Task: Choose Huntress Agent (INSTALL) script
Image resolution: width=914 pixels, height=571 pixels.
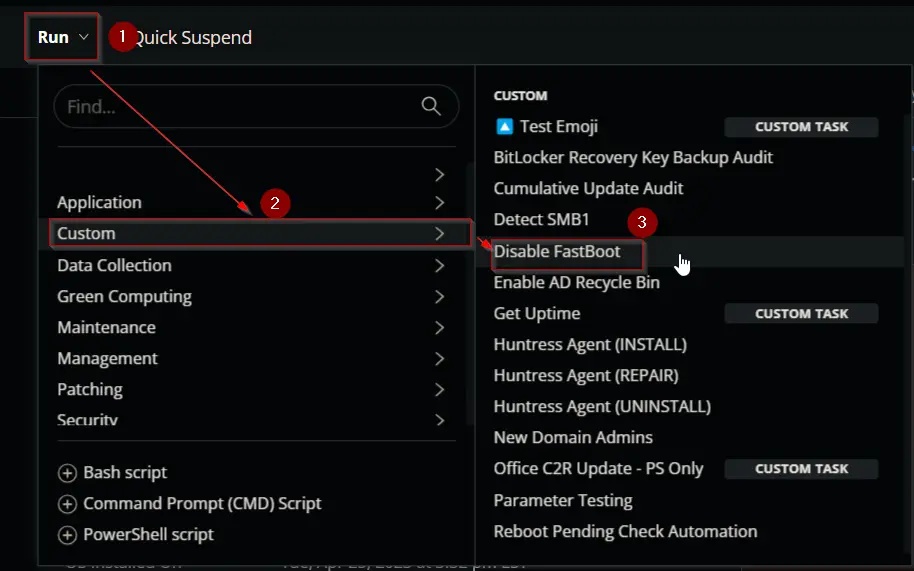Action: pyautogui.click(x=590, y=344)
